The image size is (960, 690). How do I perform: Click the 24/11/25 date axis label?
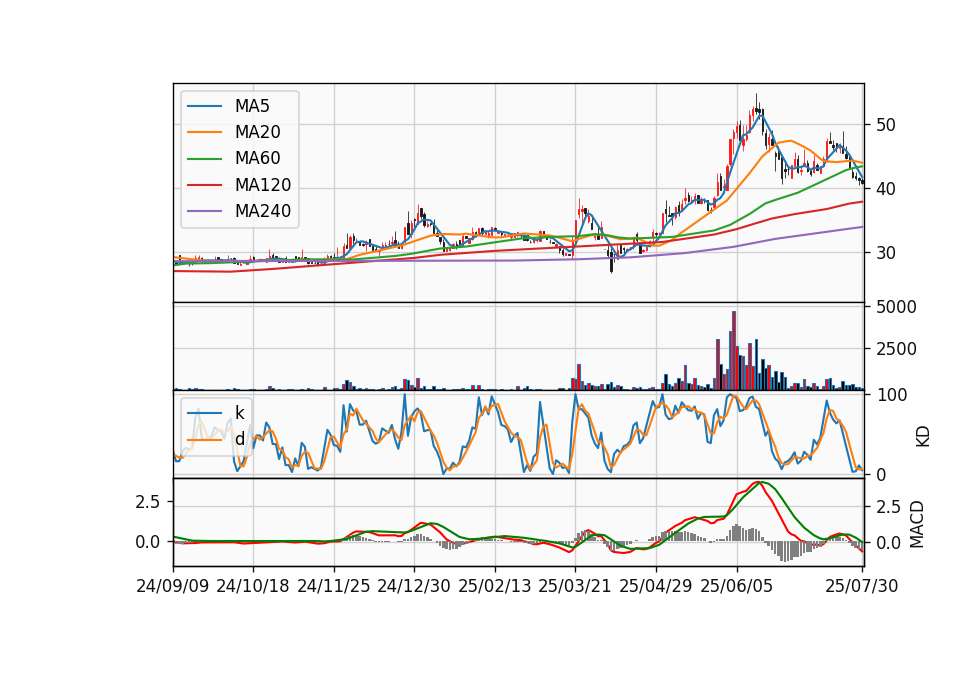[x=334, y=586]
